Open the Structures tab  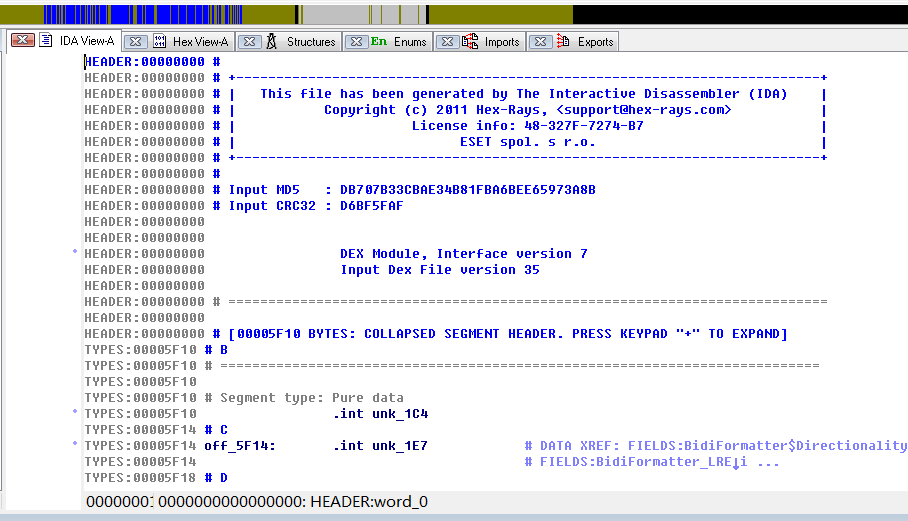coord(311,42)
